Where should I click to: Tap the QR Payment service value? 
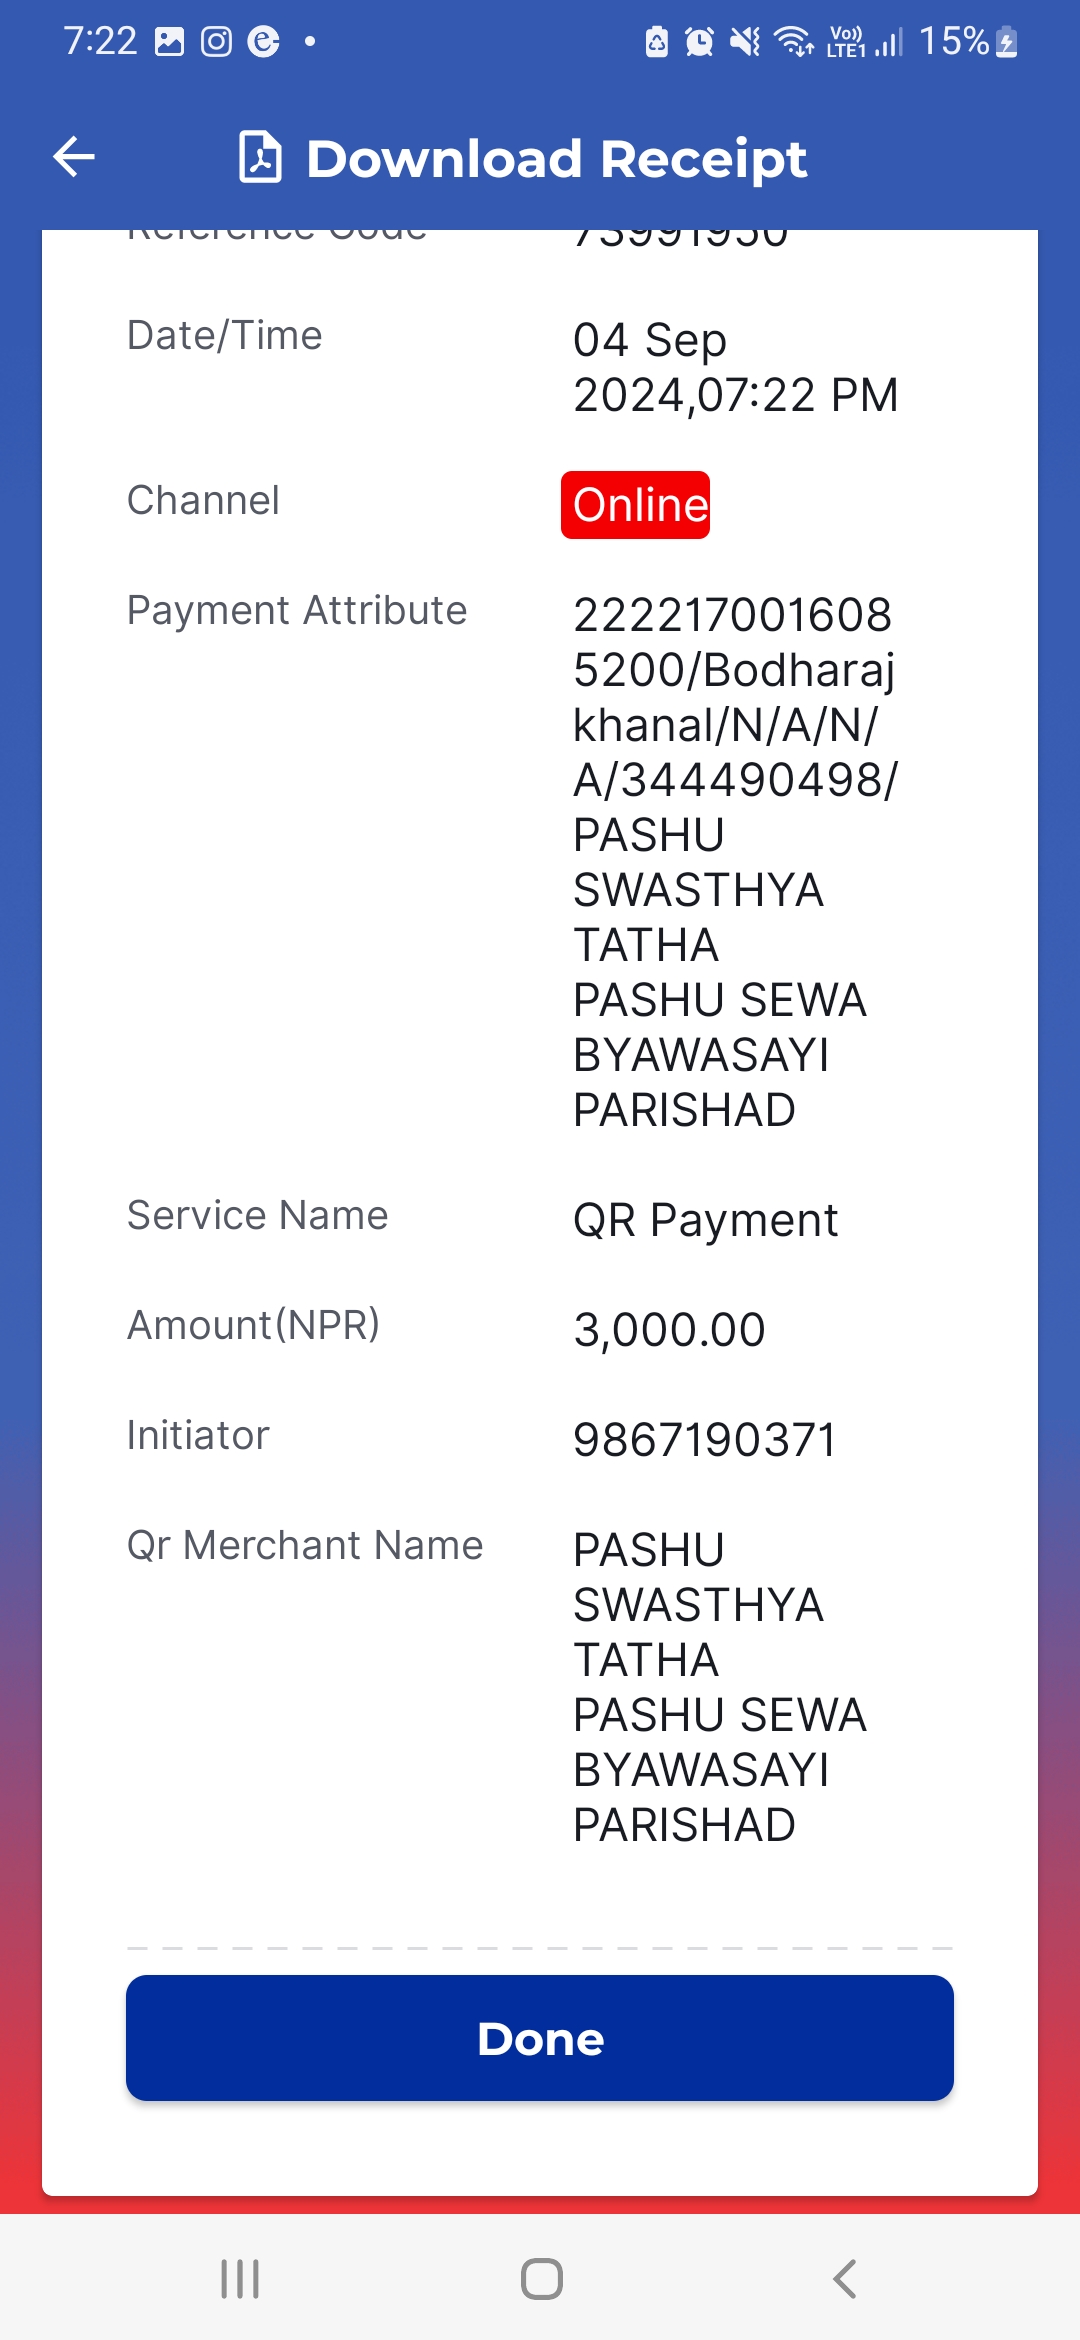pyautogui.click(x=705, y=1220)
